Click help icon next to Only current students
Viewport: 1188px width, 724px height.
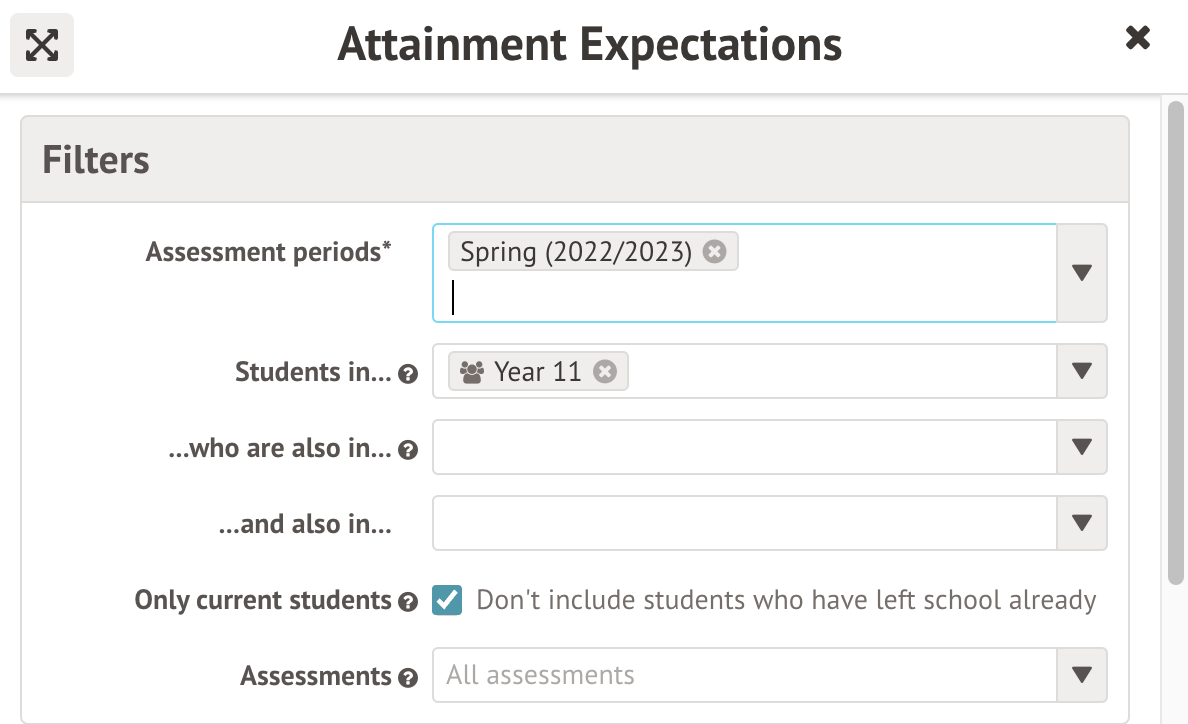point(407,603)
